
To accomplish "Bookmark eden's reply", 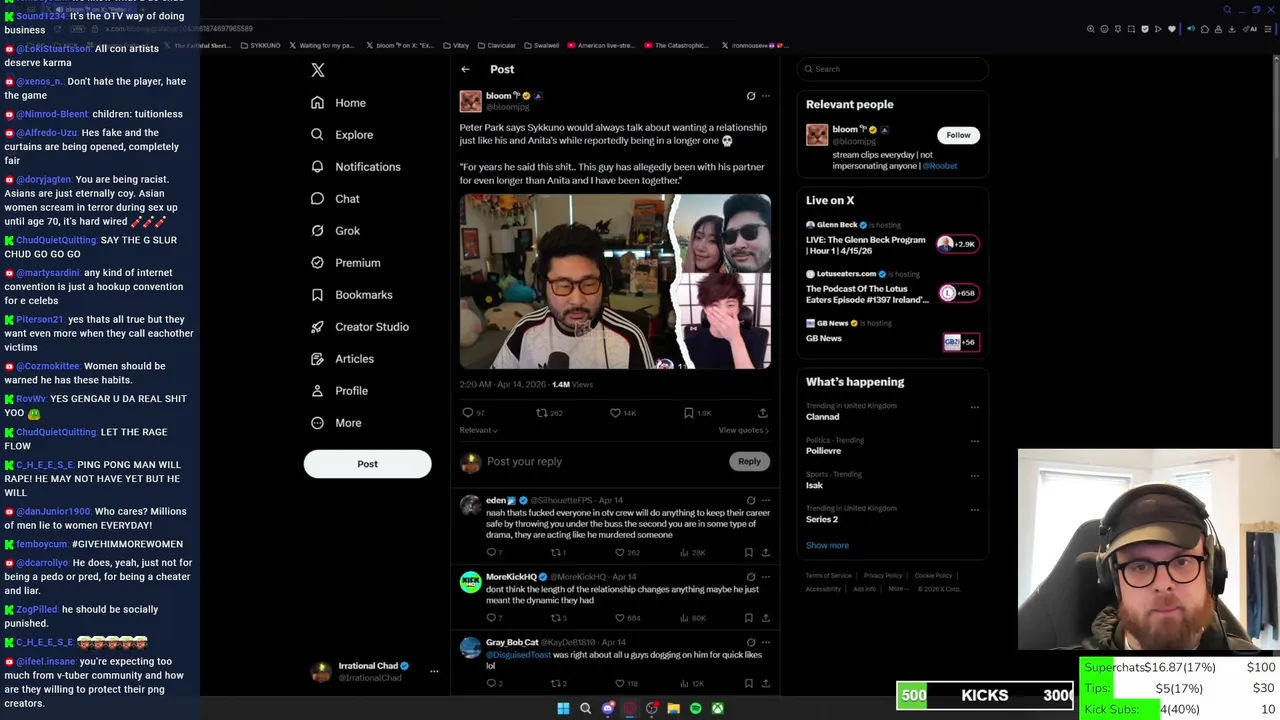I will pyautogui.click(x=748, y=552).
